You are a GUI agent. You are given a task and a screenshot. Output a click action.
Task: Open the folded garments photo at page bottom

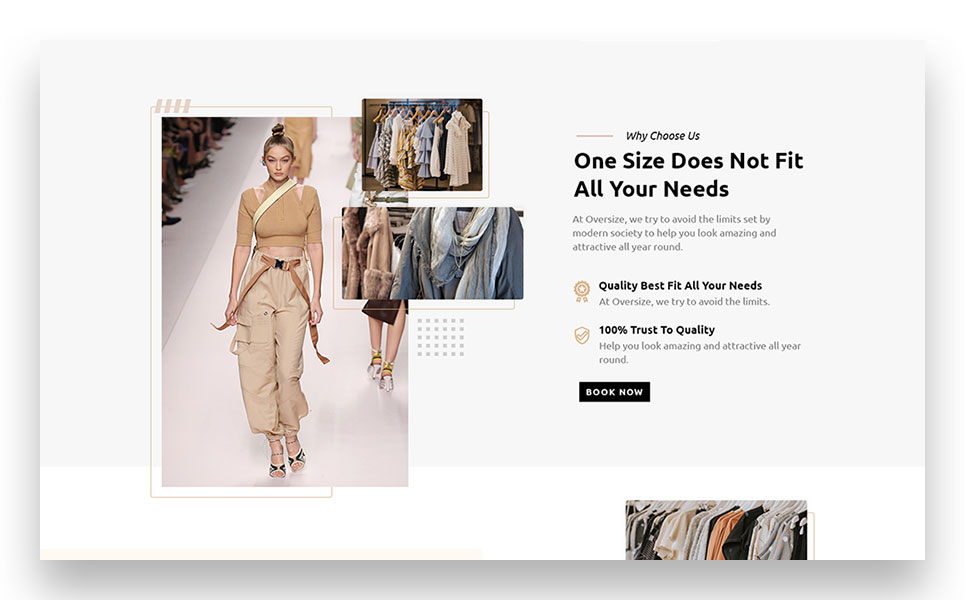716,530
